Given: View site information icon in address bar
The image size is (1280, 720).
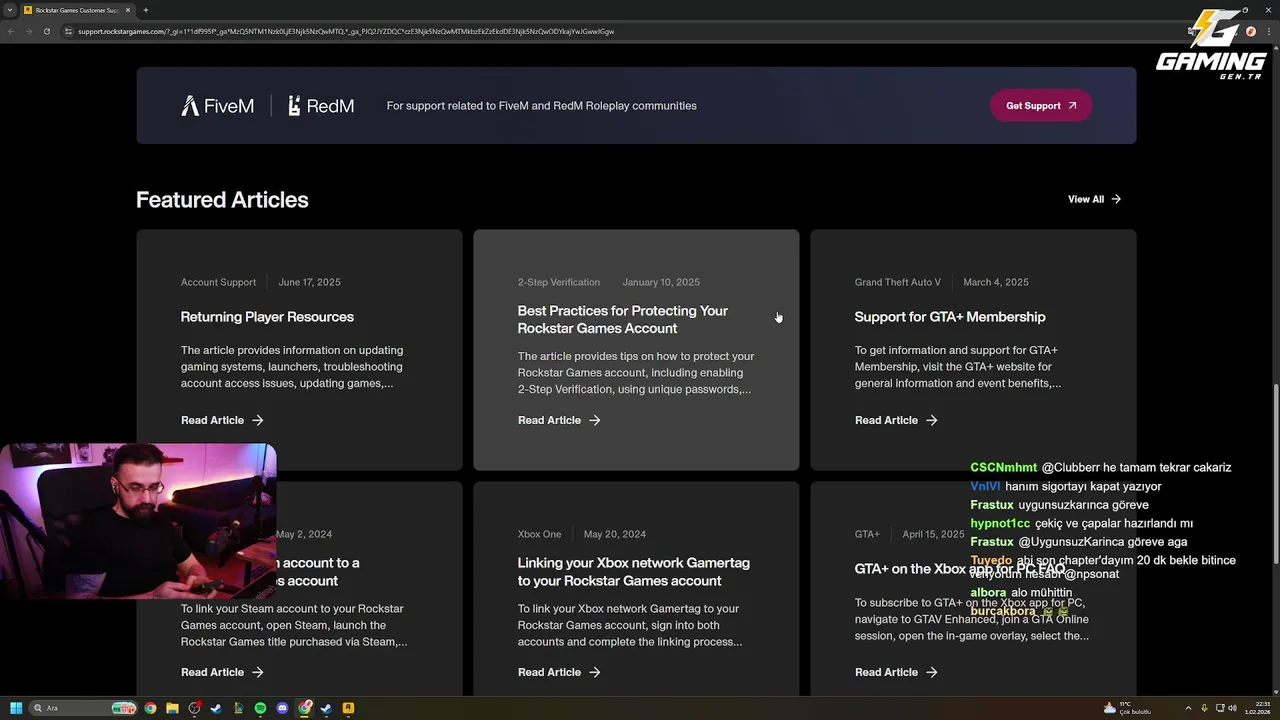Looking at the screenshot, I should pyautogui.click(x=69, y=31).
